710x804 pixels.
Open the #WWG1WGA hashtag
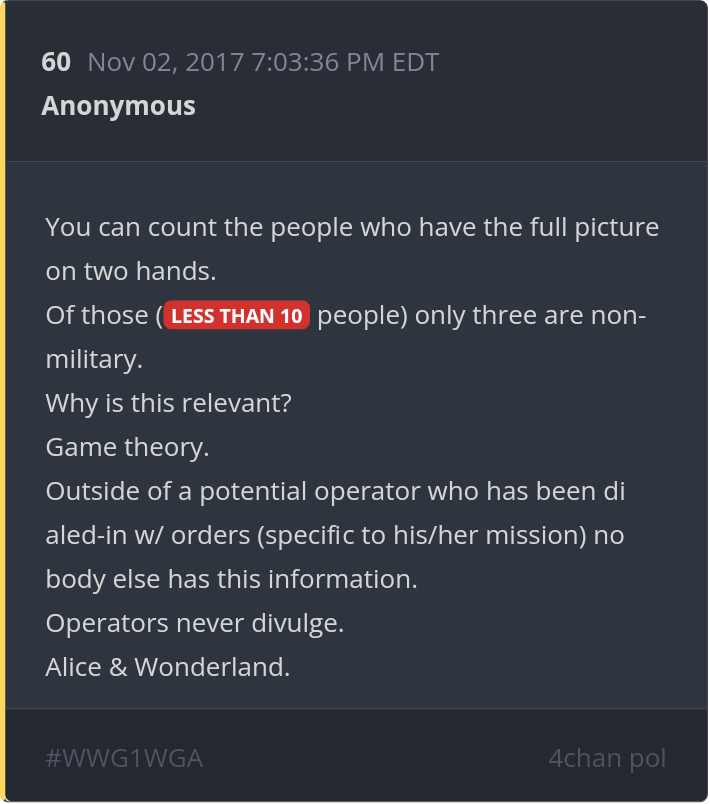pyautogui.click(x=124, y=758)
